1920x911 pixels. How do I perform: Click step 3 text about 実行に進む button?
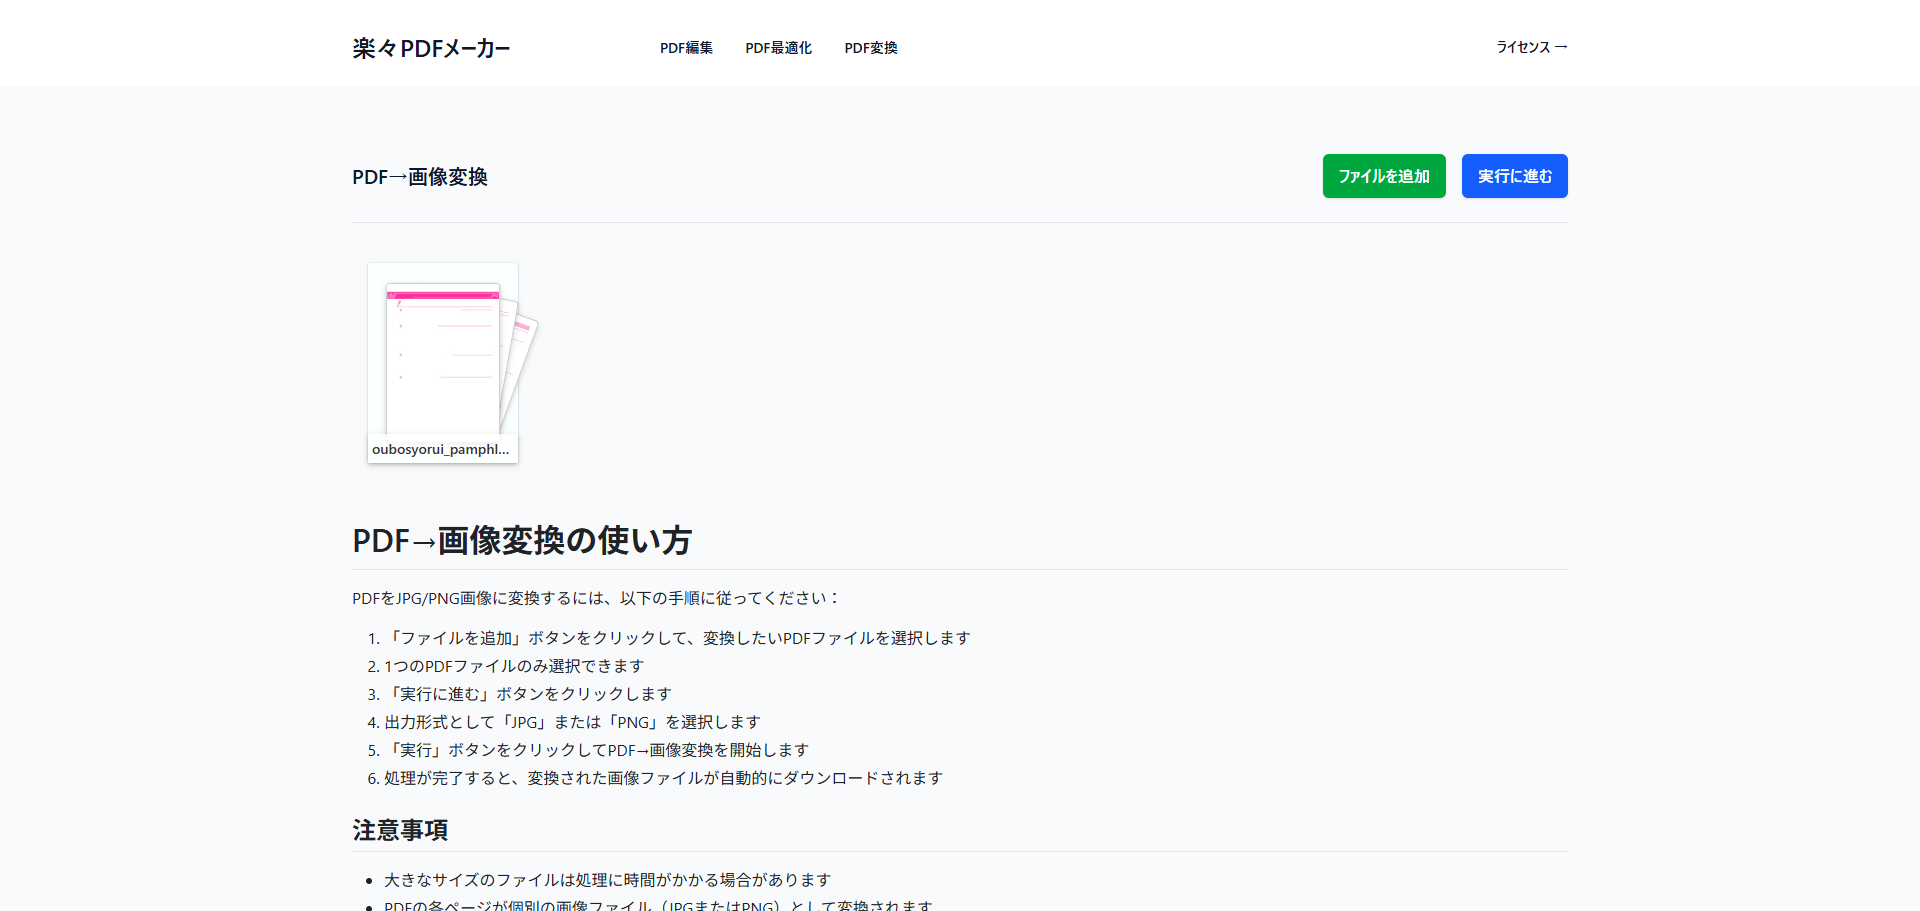pyautogui.click(x=528, y=694)
